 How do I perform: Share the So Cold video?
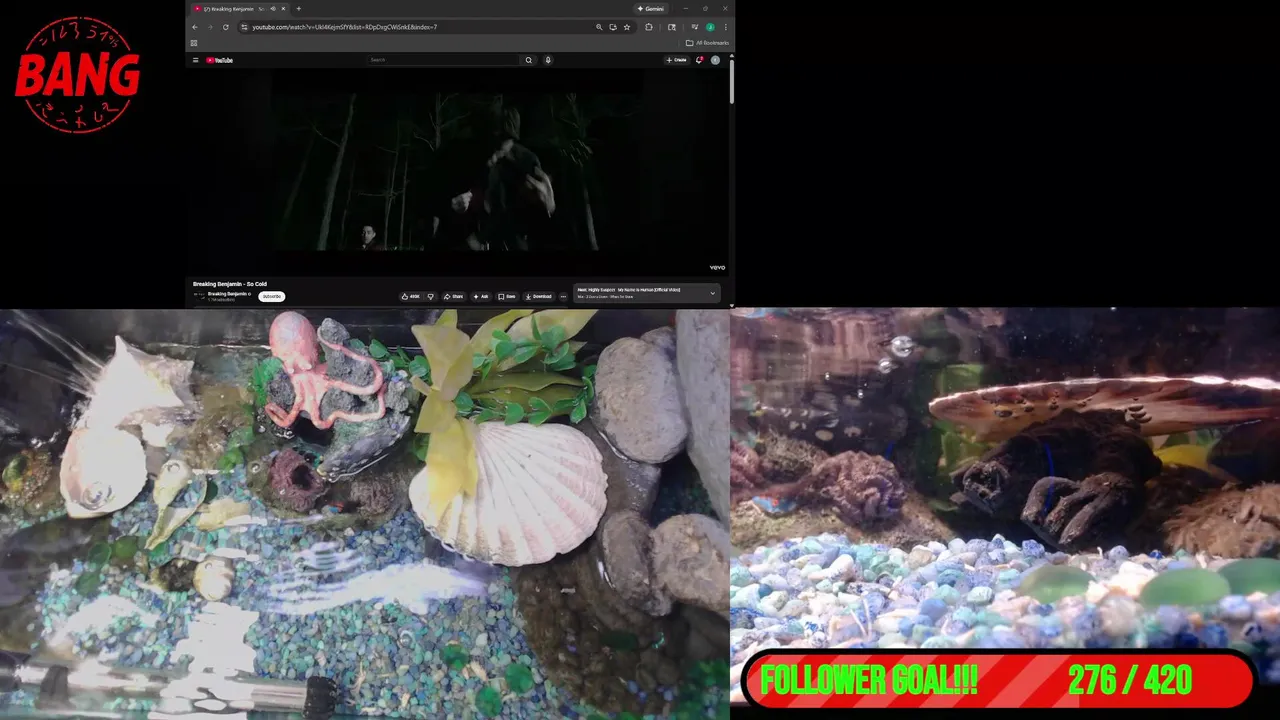(454, 296)
